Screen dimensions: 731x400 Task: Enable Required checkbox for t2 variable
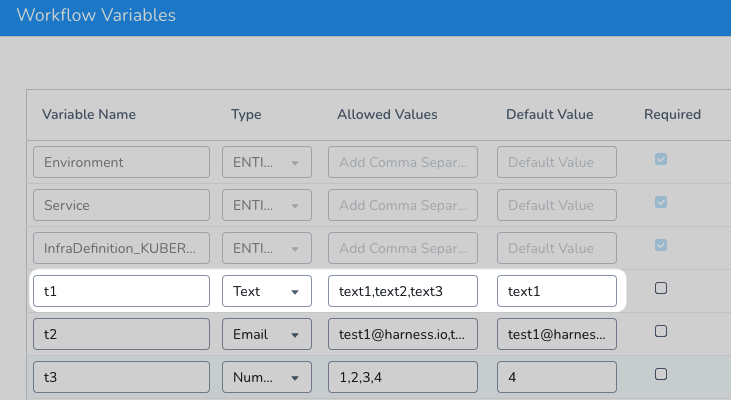tap(661, 331)
